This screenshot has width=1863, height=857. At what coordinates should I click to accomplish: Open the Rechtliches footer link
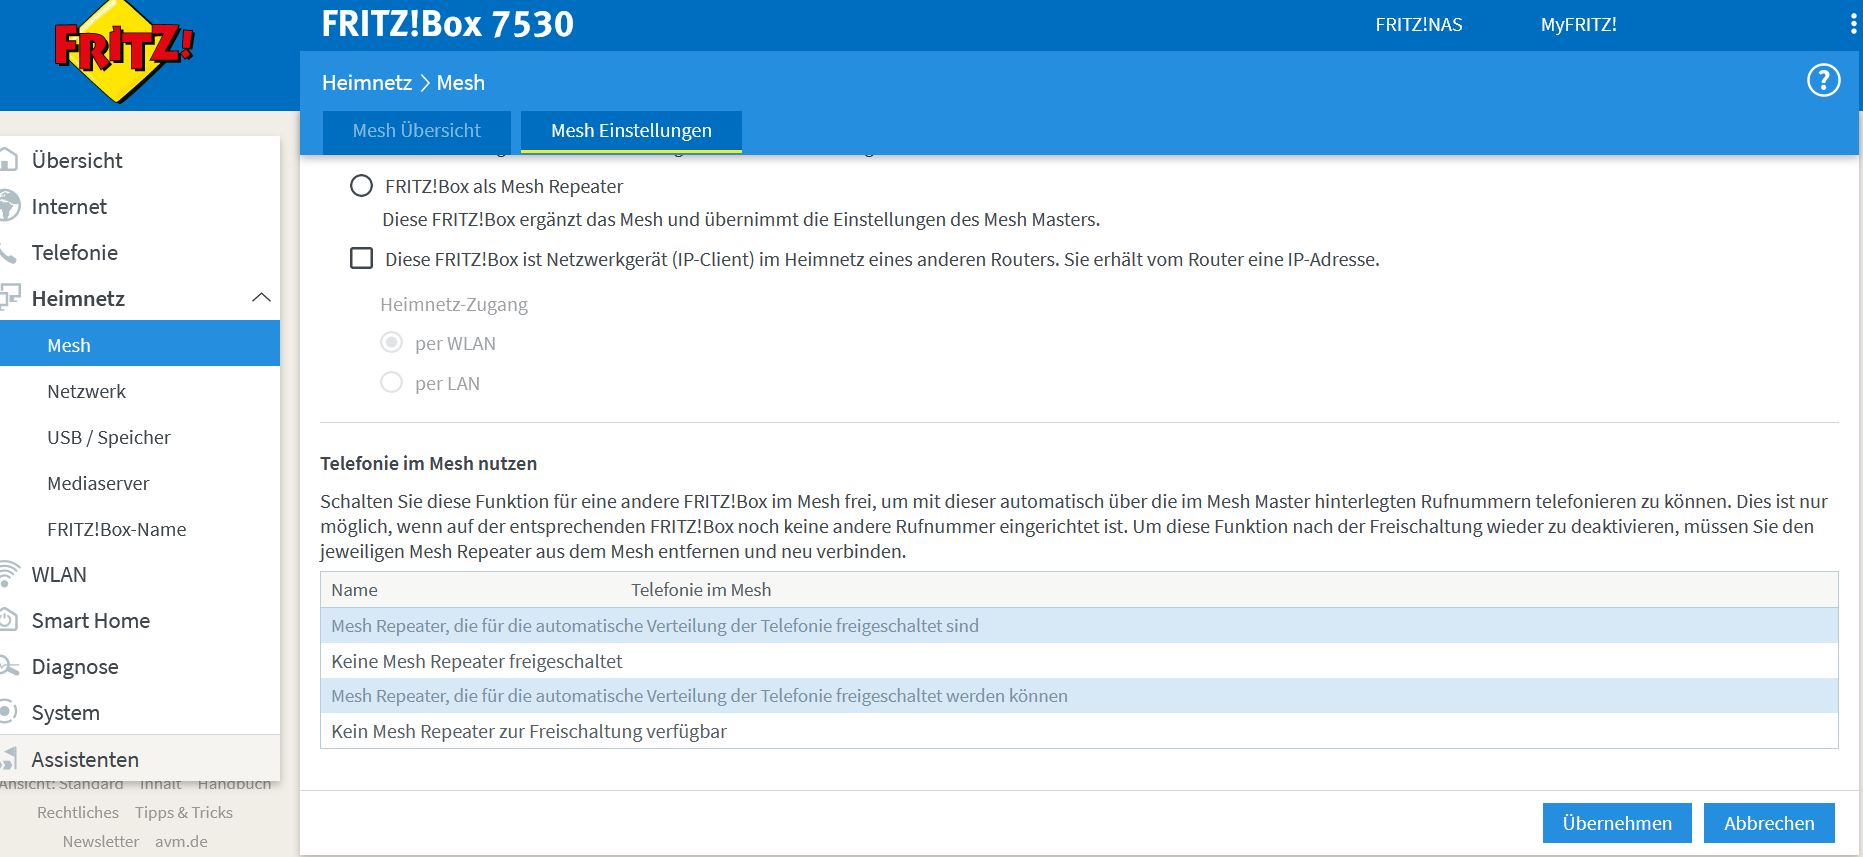[x=78, y=812]
